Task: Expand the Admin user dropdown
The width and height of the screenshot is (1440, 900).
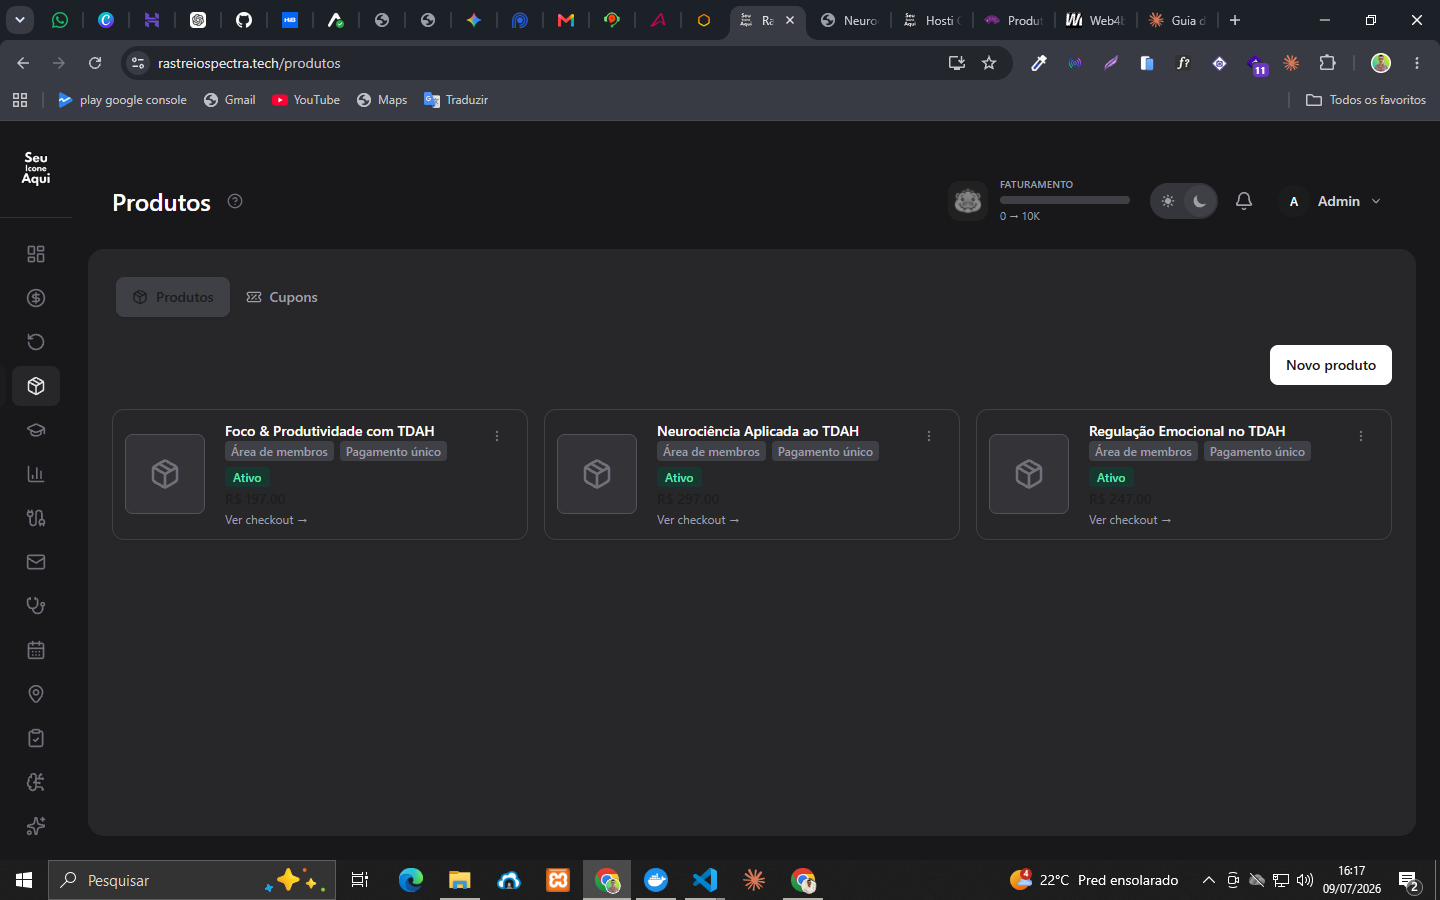Action: tap(1332, 201)
